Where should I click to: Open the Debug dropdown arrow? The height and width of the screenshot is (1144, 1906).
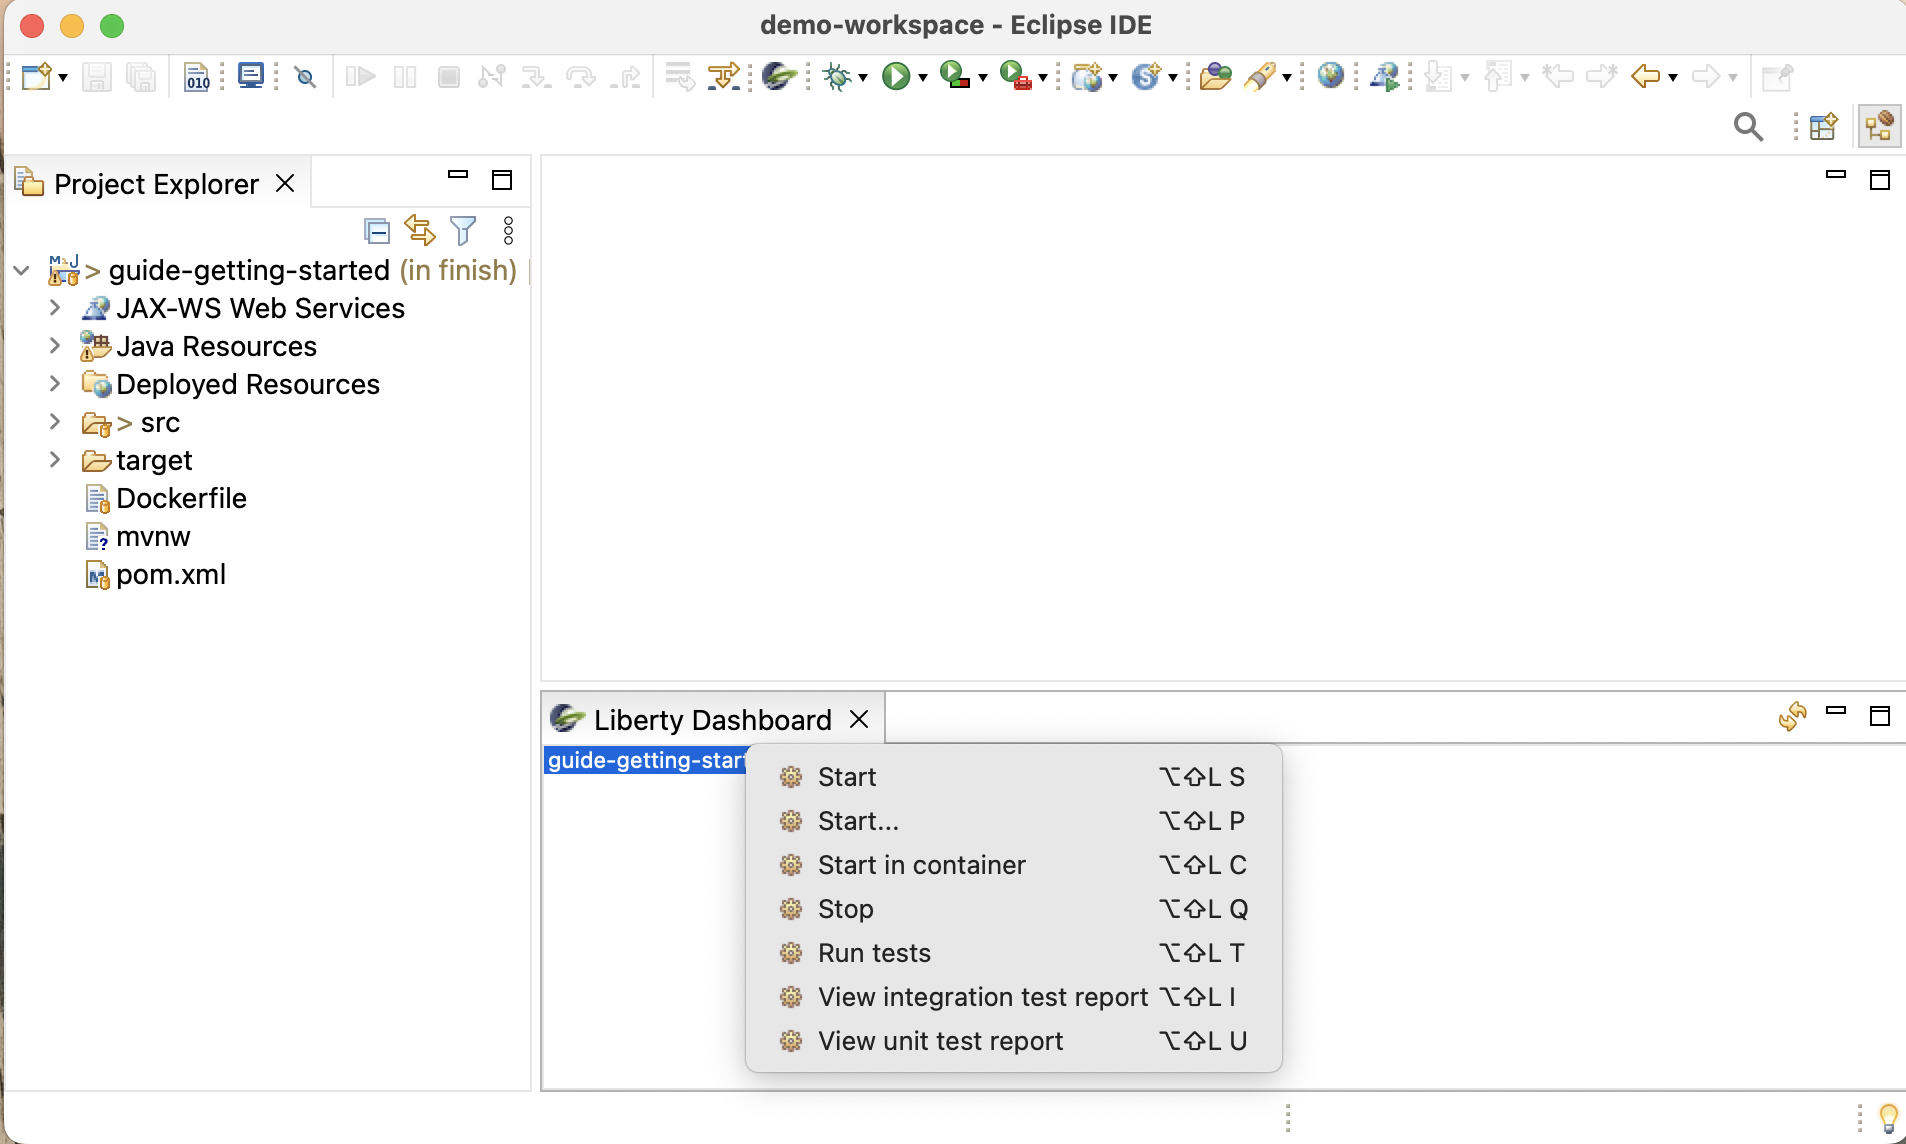(x=863, y=78)
